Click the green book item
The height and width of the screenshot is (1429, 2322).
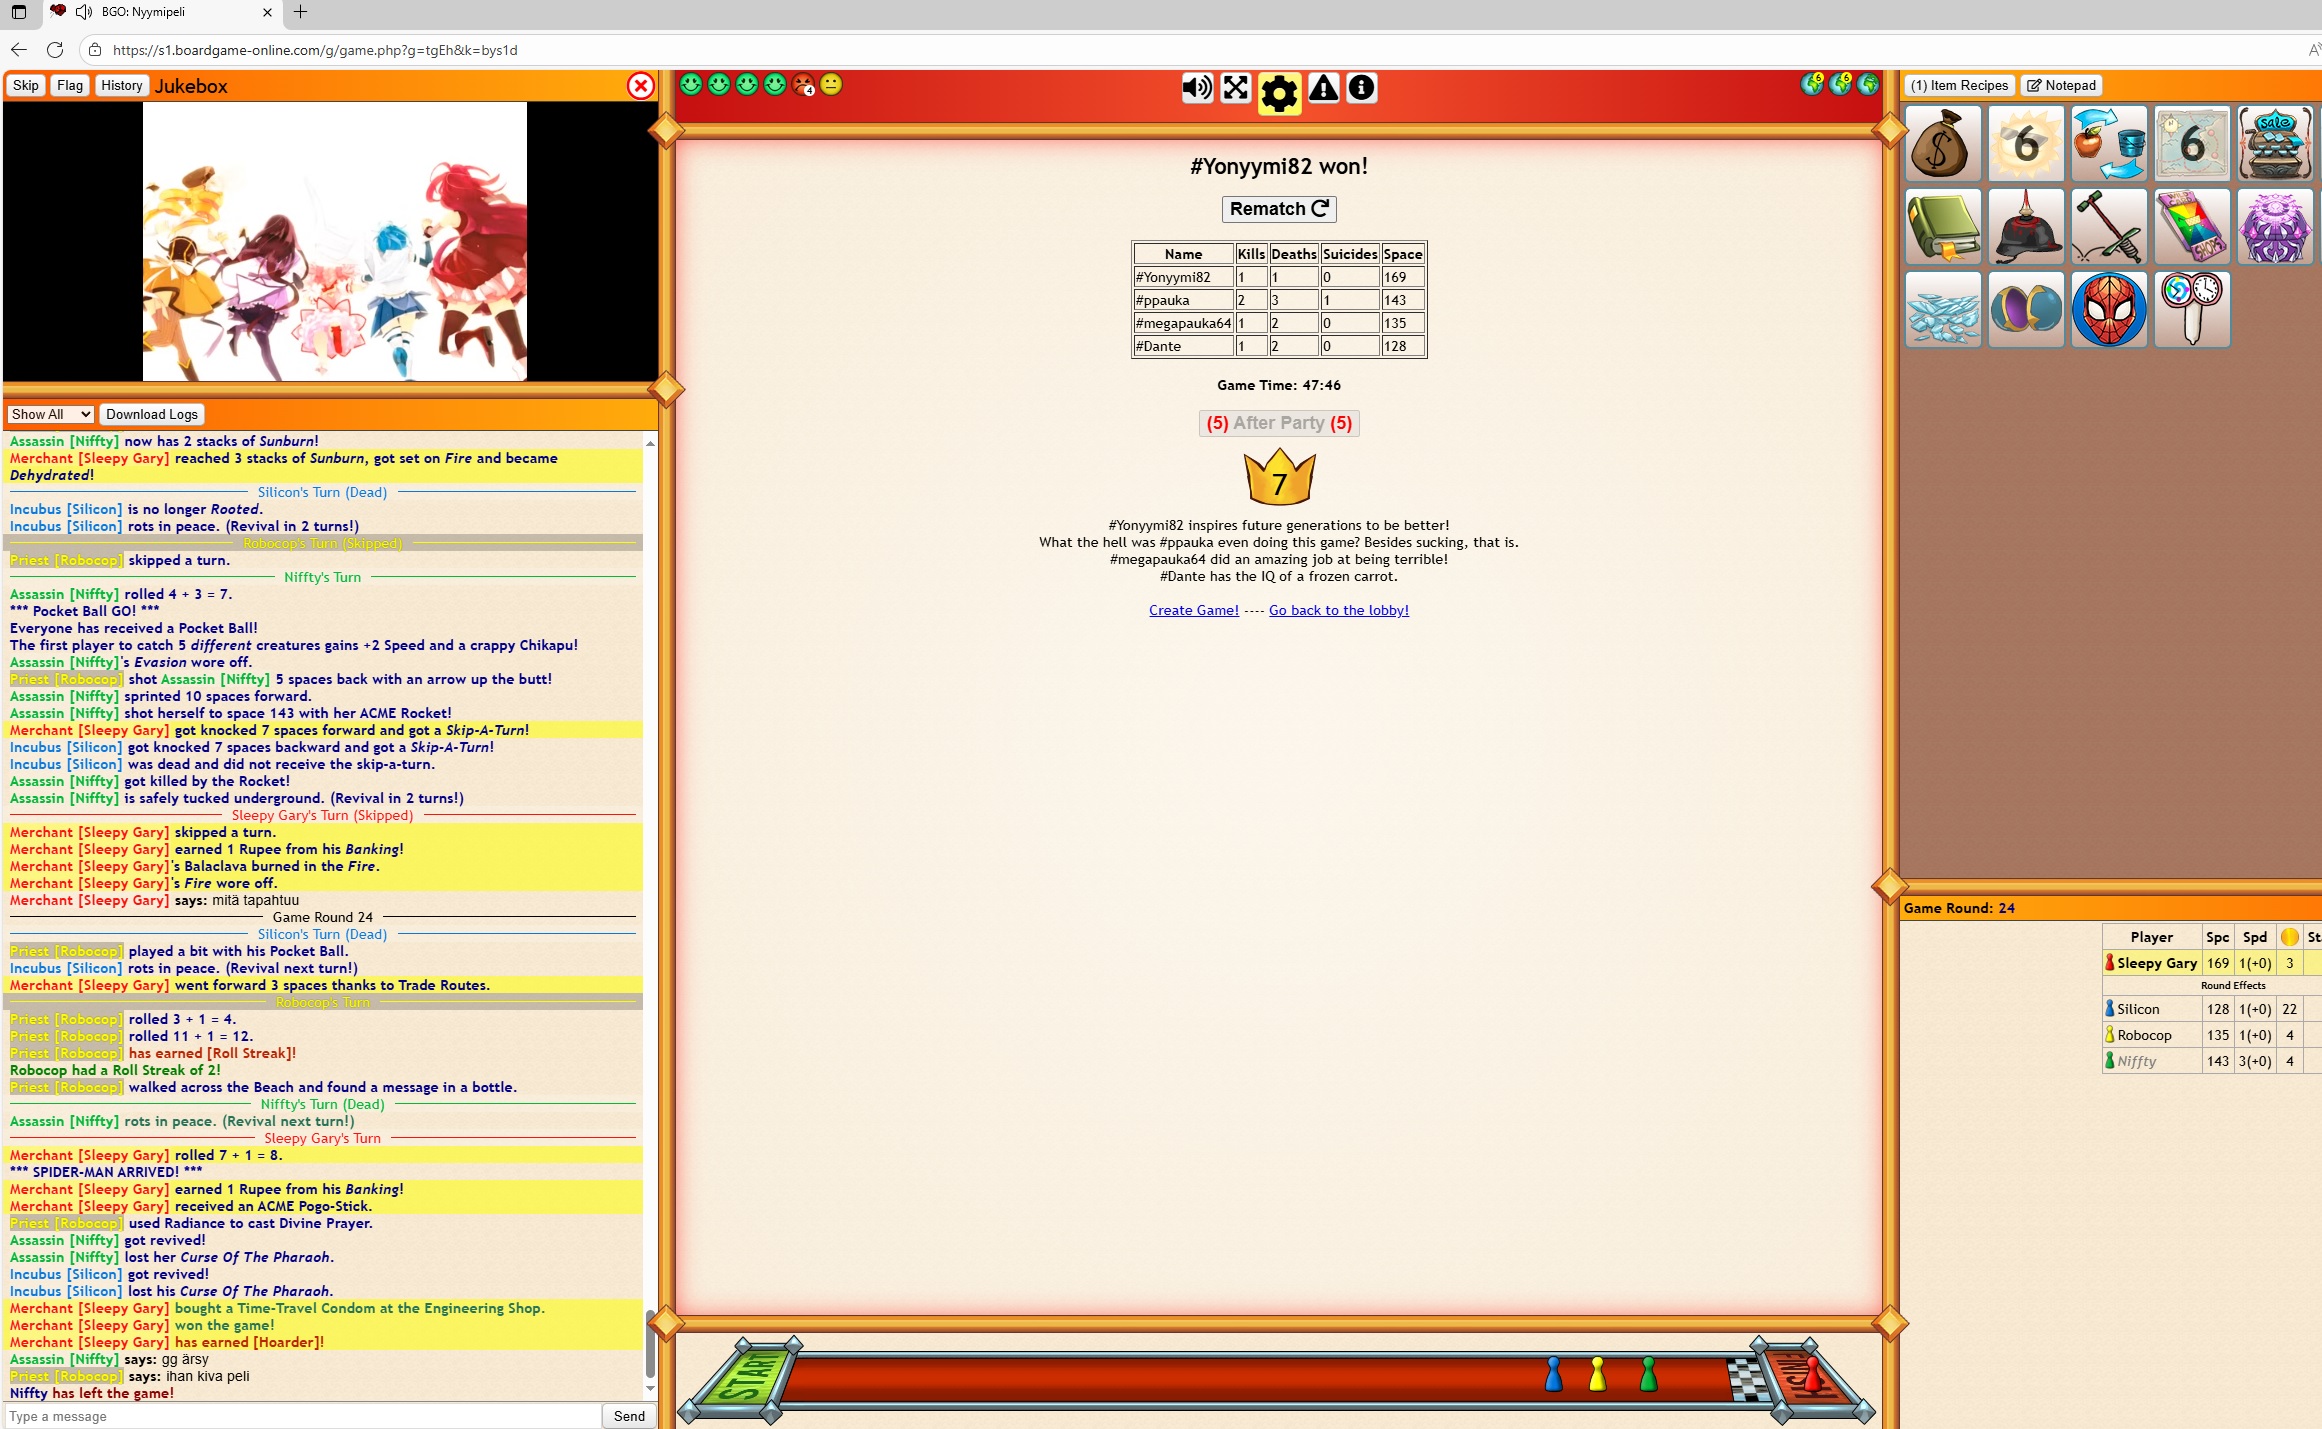(1942, 226)
